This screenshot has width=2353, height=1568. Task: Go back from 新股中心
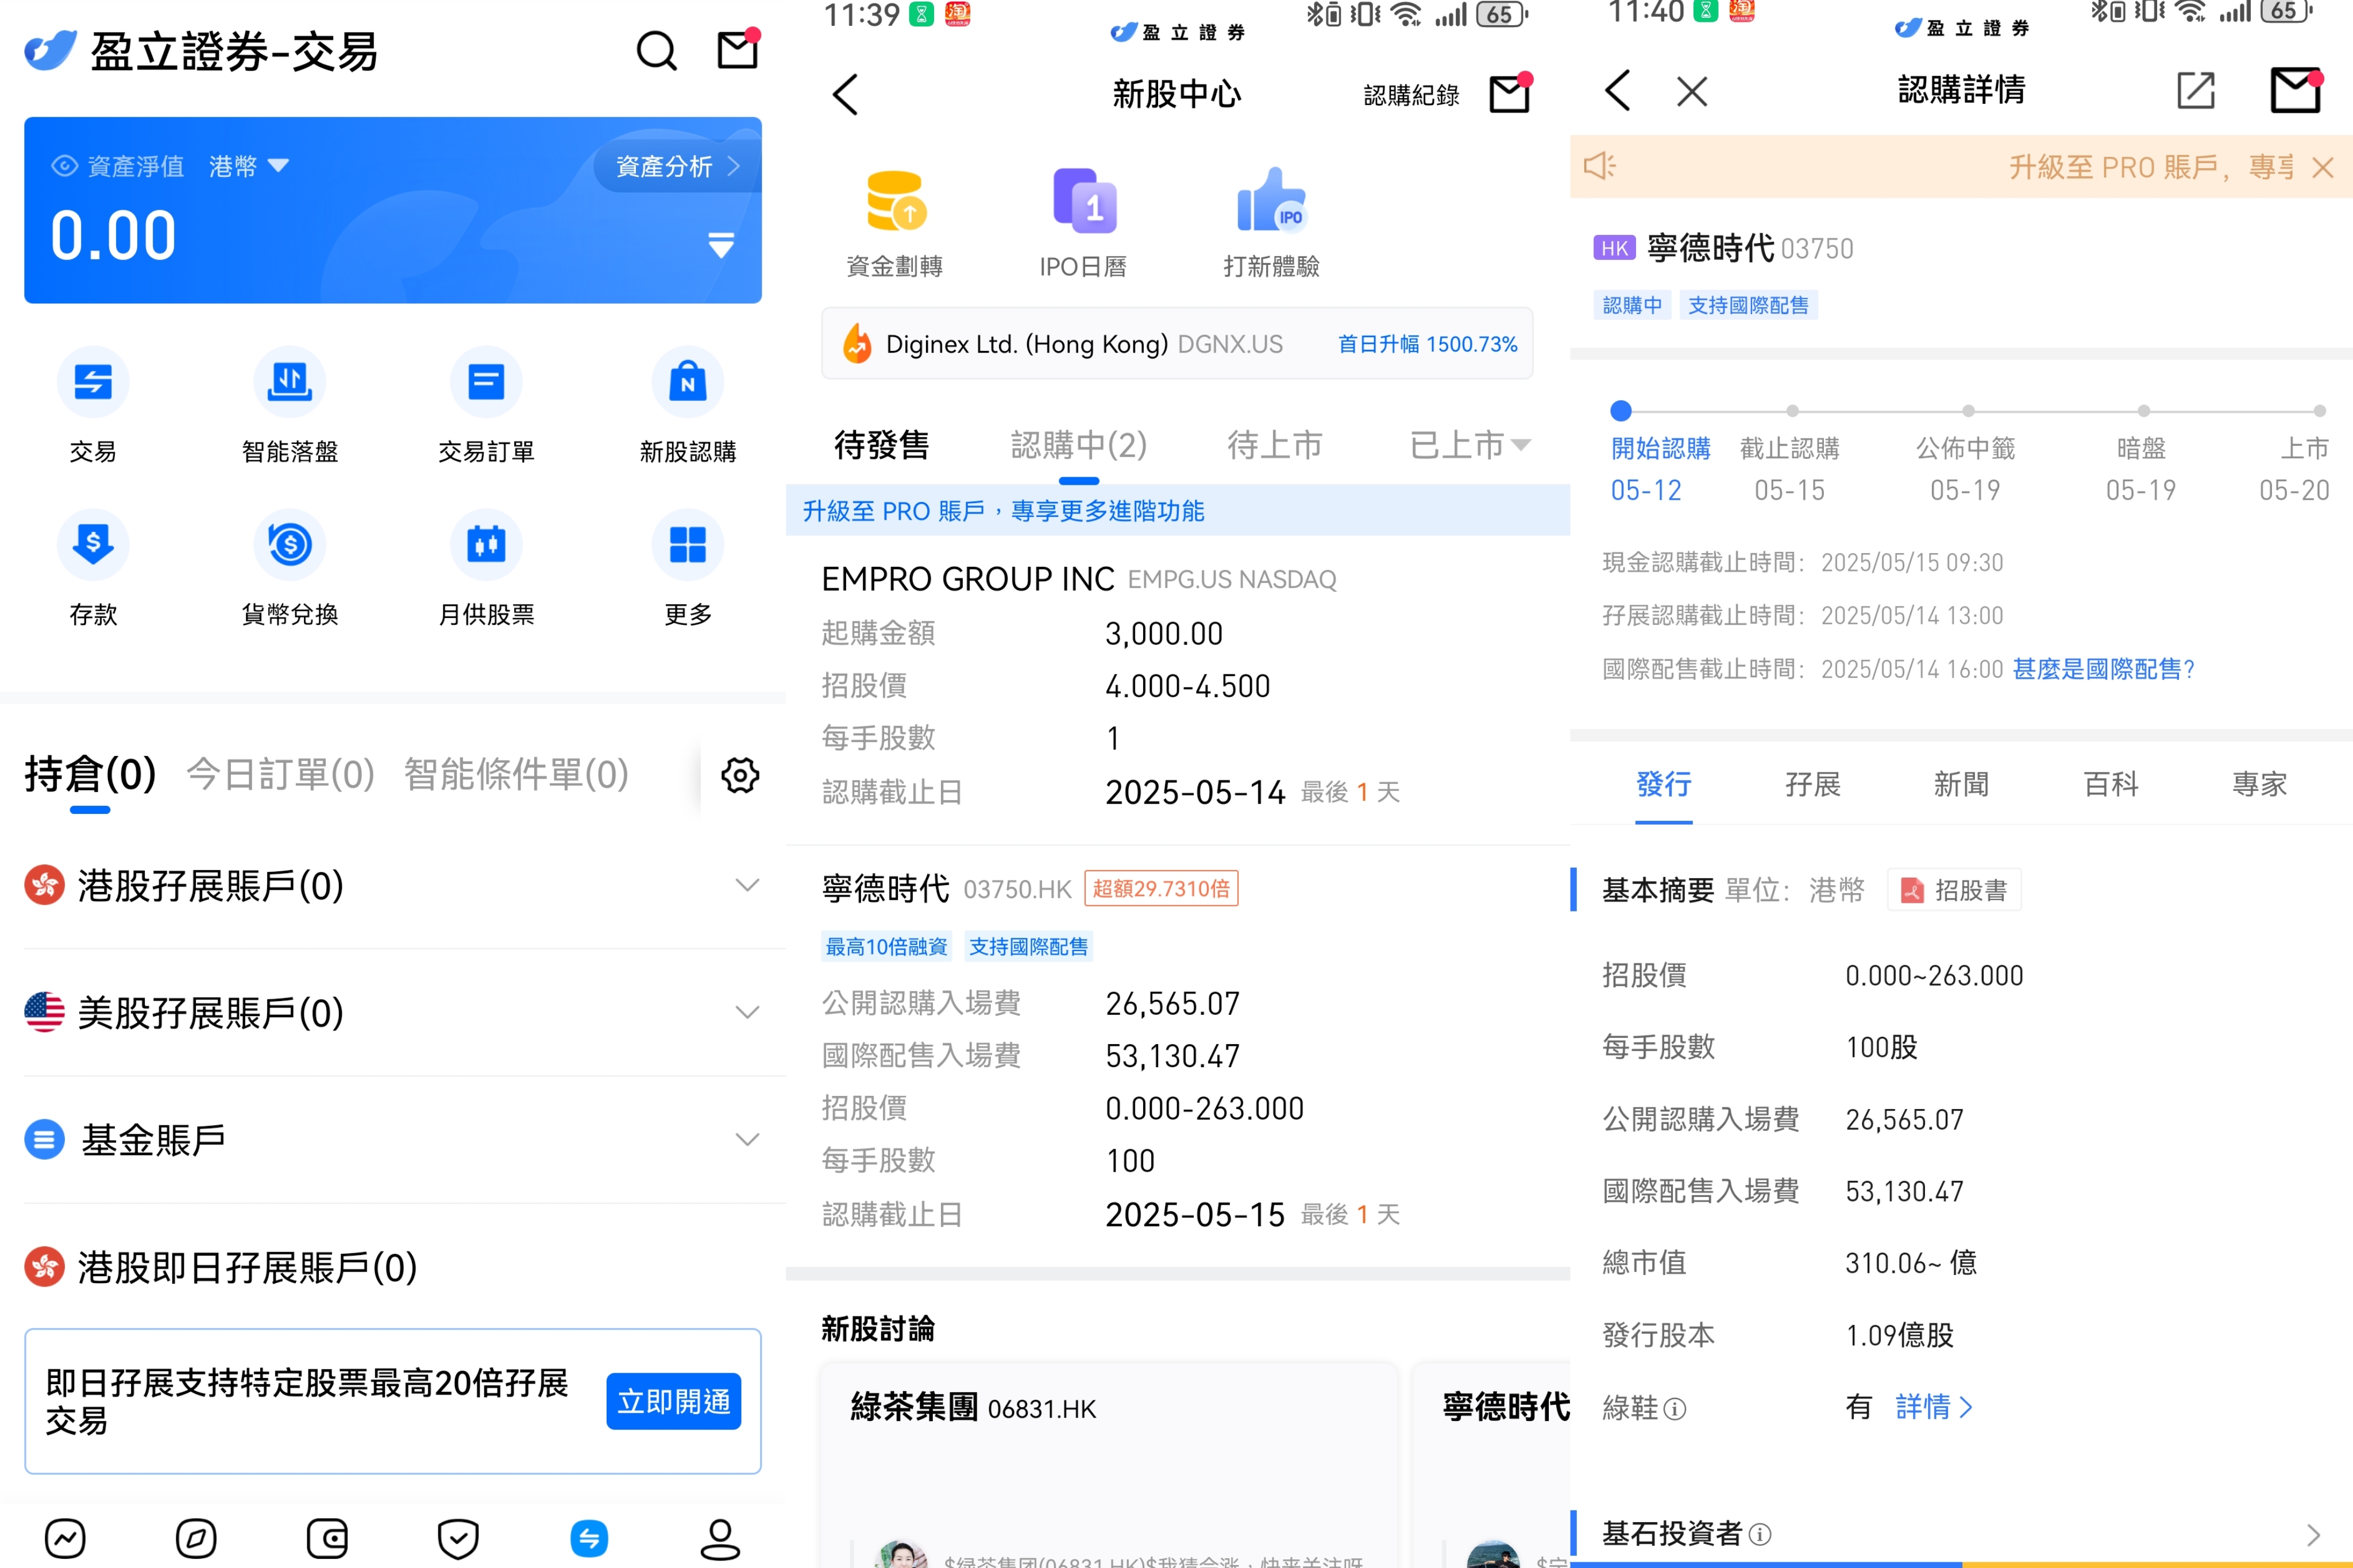846,95
